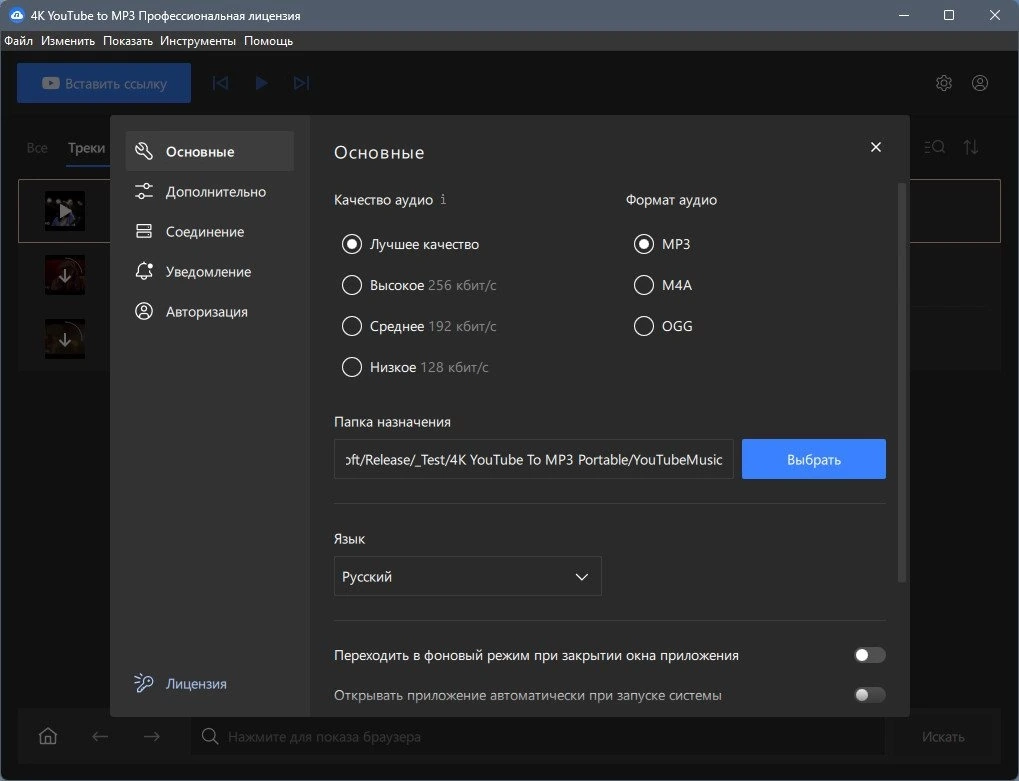The height and width of the screenshot is (781, 1019).
Task: Open the account profile icon
Action: (x=980, y=83)
